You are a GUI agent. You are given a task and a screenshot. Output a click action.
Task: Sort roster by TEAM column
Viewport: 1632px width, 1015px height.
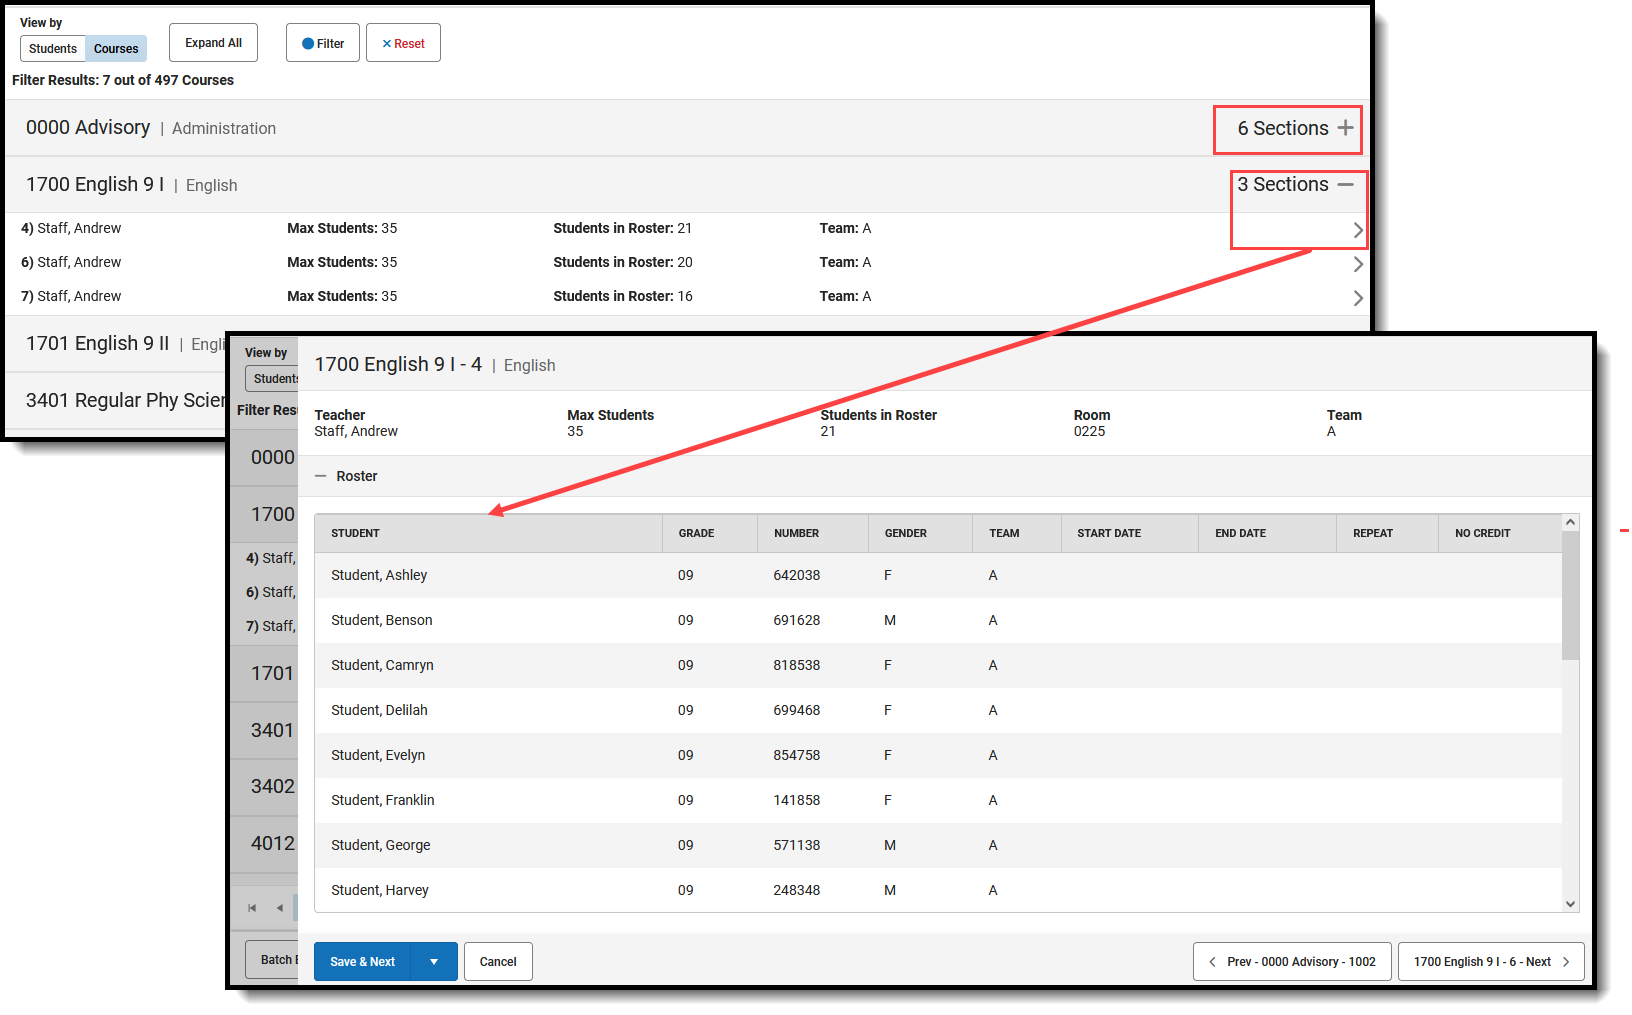(x=1016, y=533)
